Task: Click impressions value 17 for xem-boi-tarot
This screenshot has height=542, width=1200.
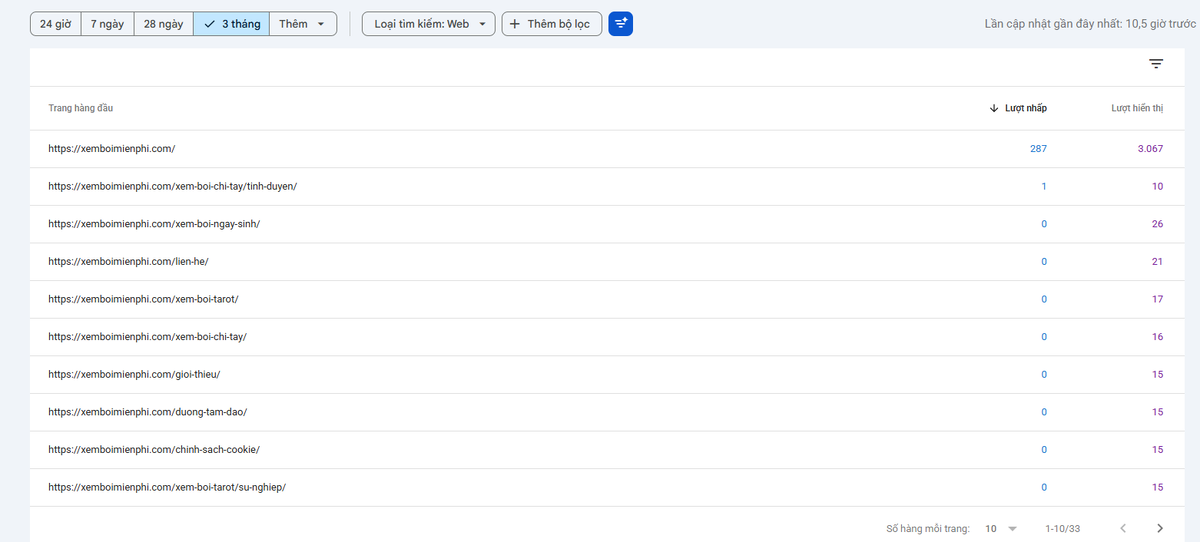Action: (1158, 299)
